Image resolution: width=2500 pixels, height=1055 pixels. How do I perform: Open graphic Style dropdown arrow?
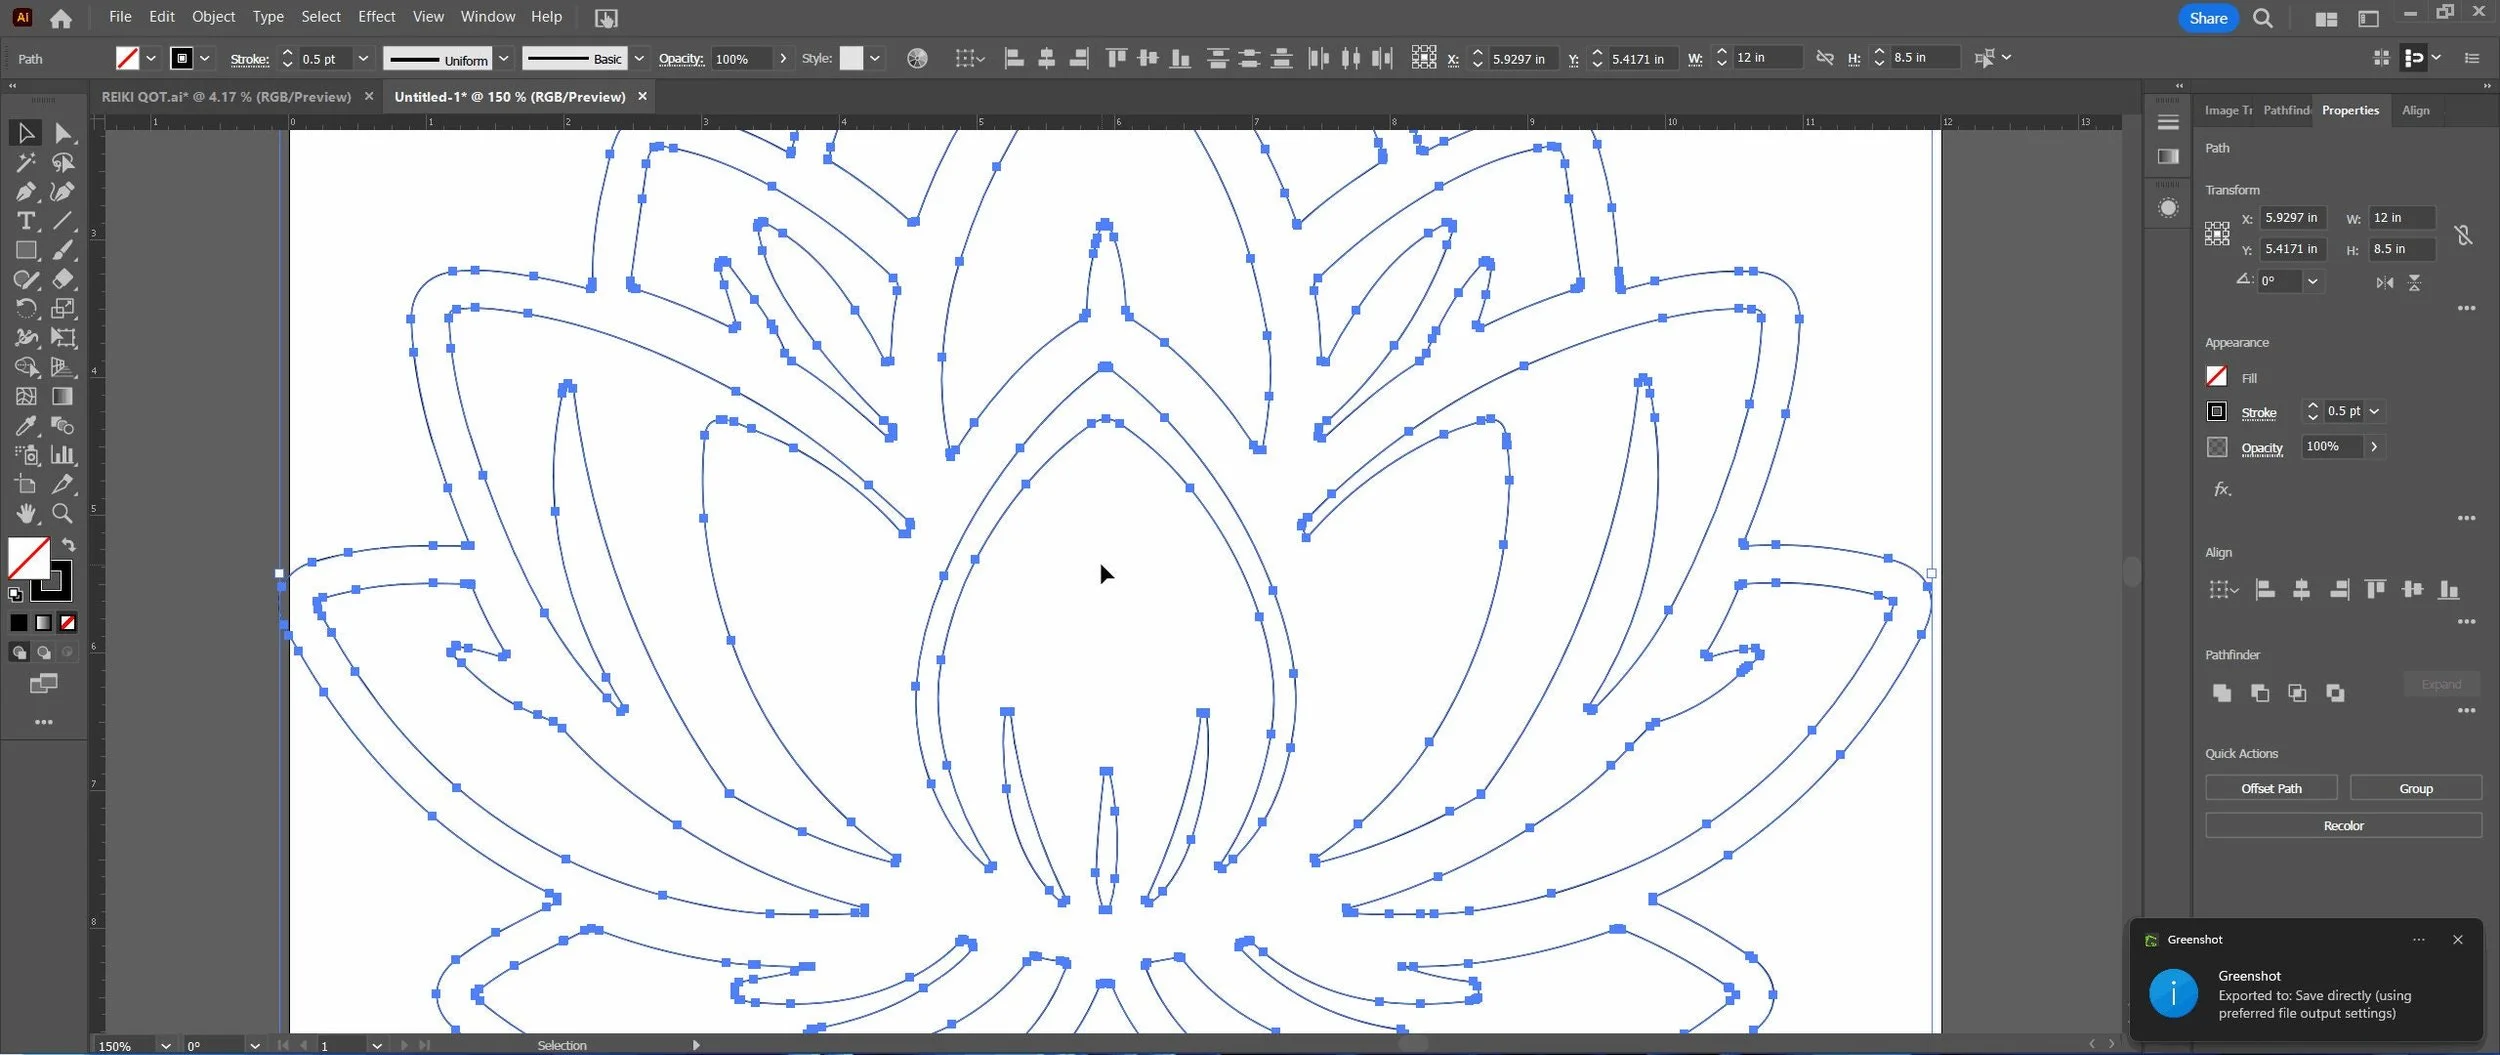tap(875, 59)
